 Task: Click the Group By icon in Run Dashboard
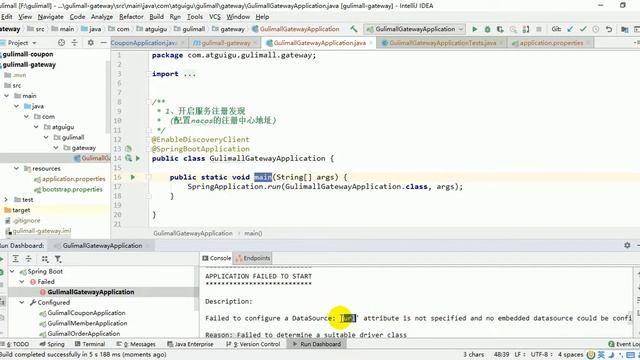tap(45, 259)
